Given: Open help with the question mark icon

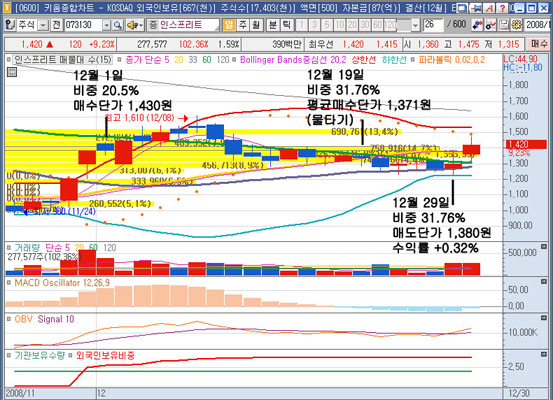Looking at the screenshot, I should point(503,8).
